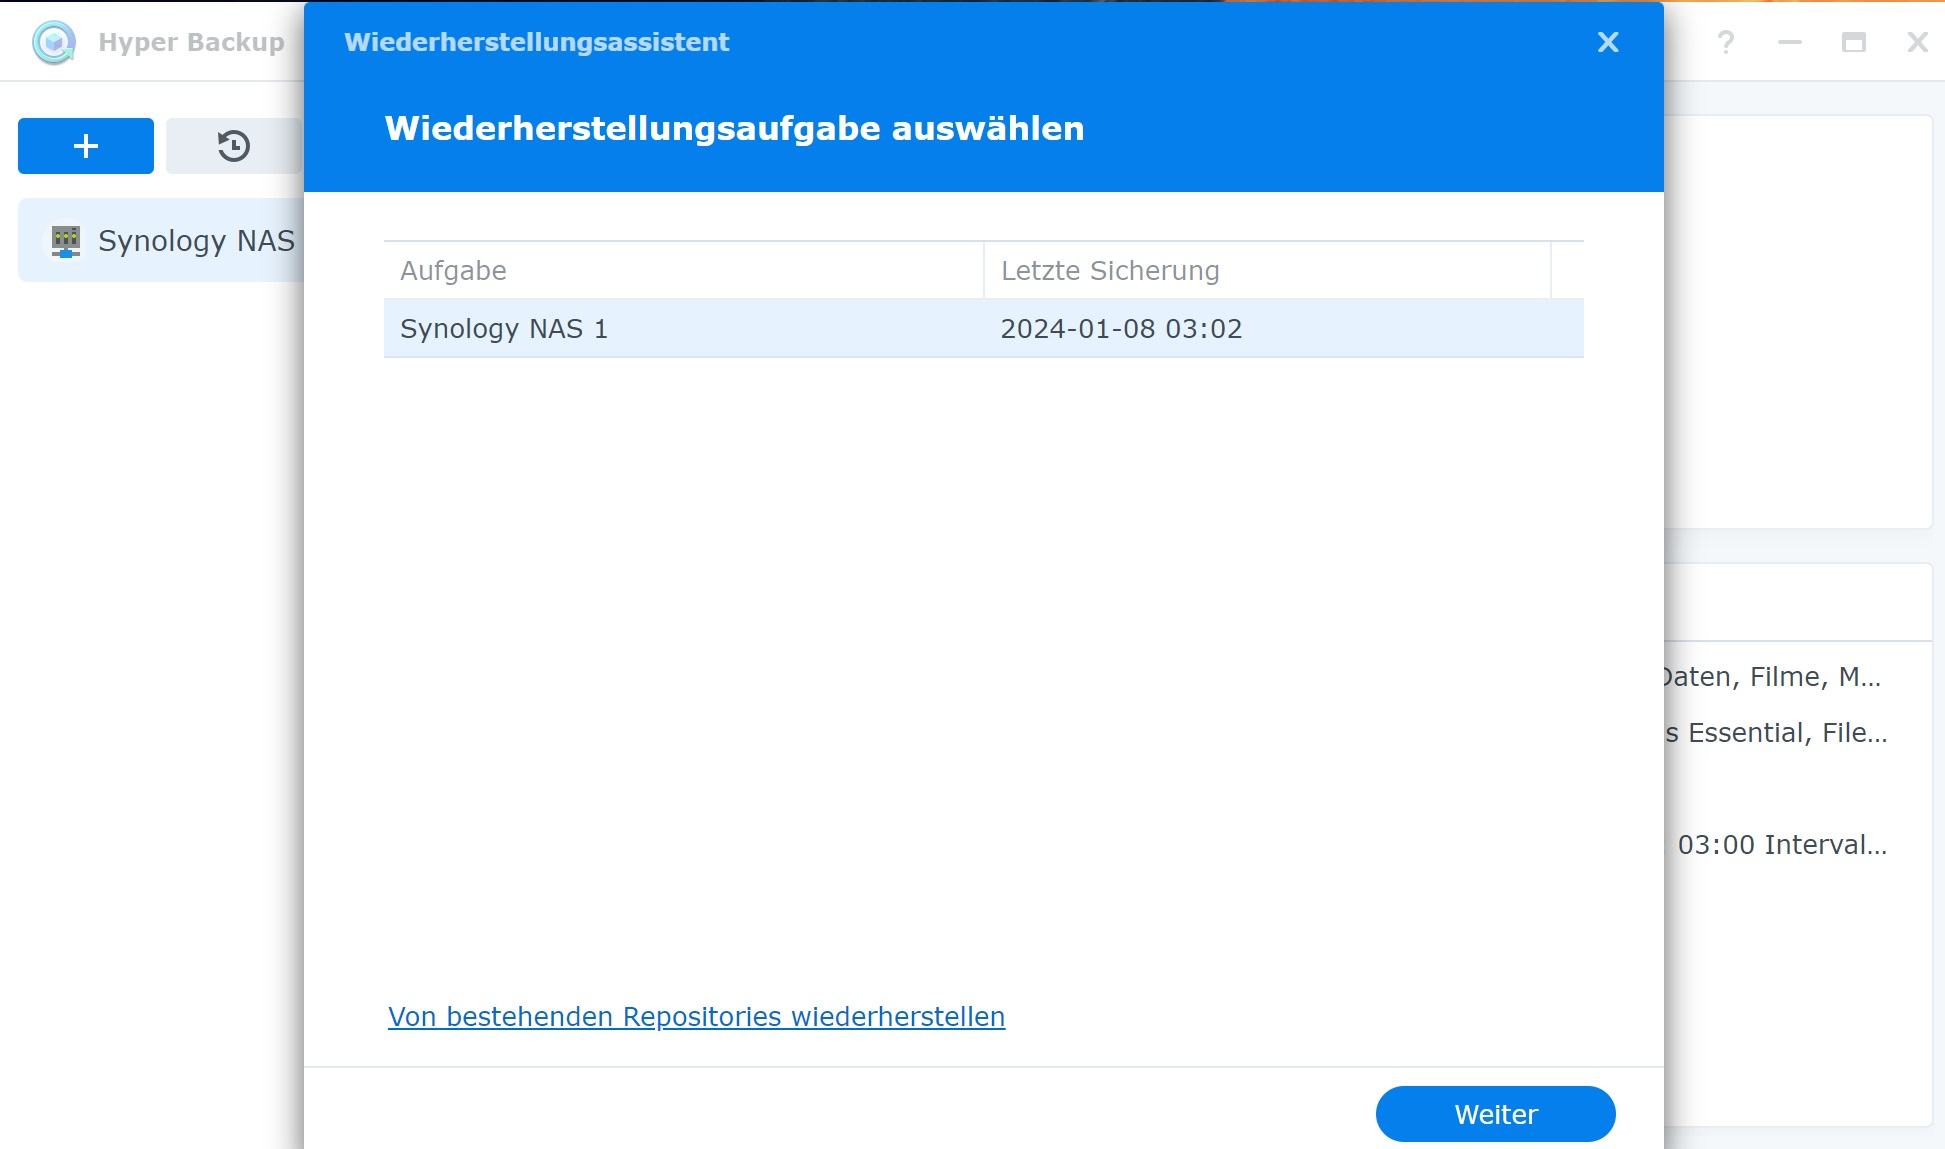Sort by the Aufgabe column header
Screen dimensions: 1945x1149
684,271
